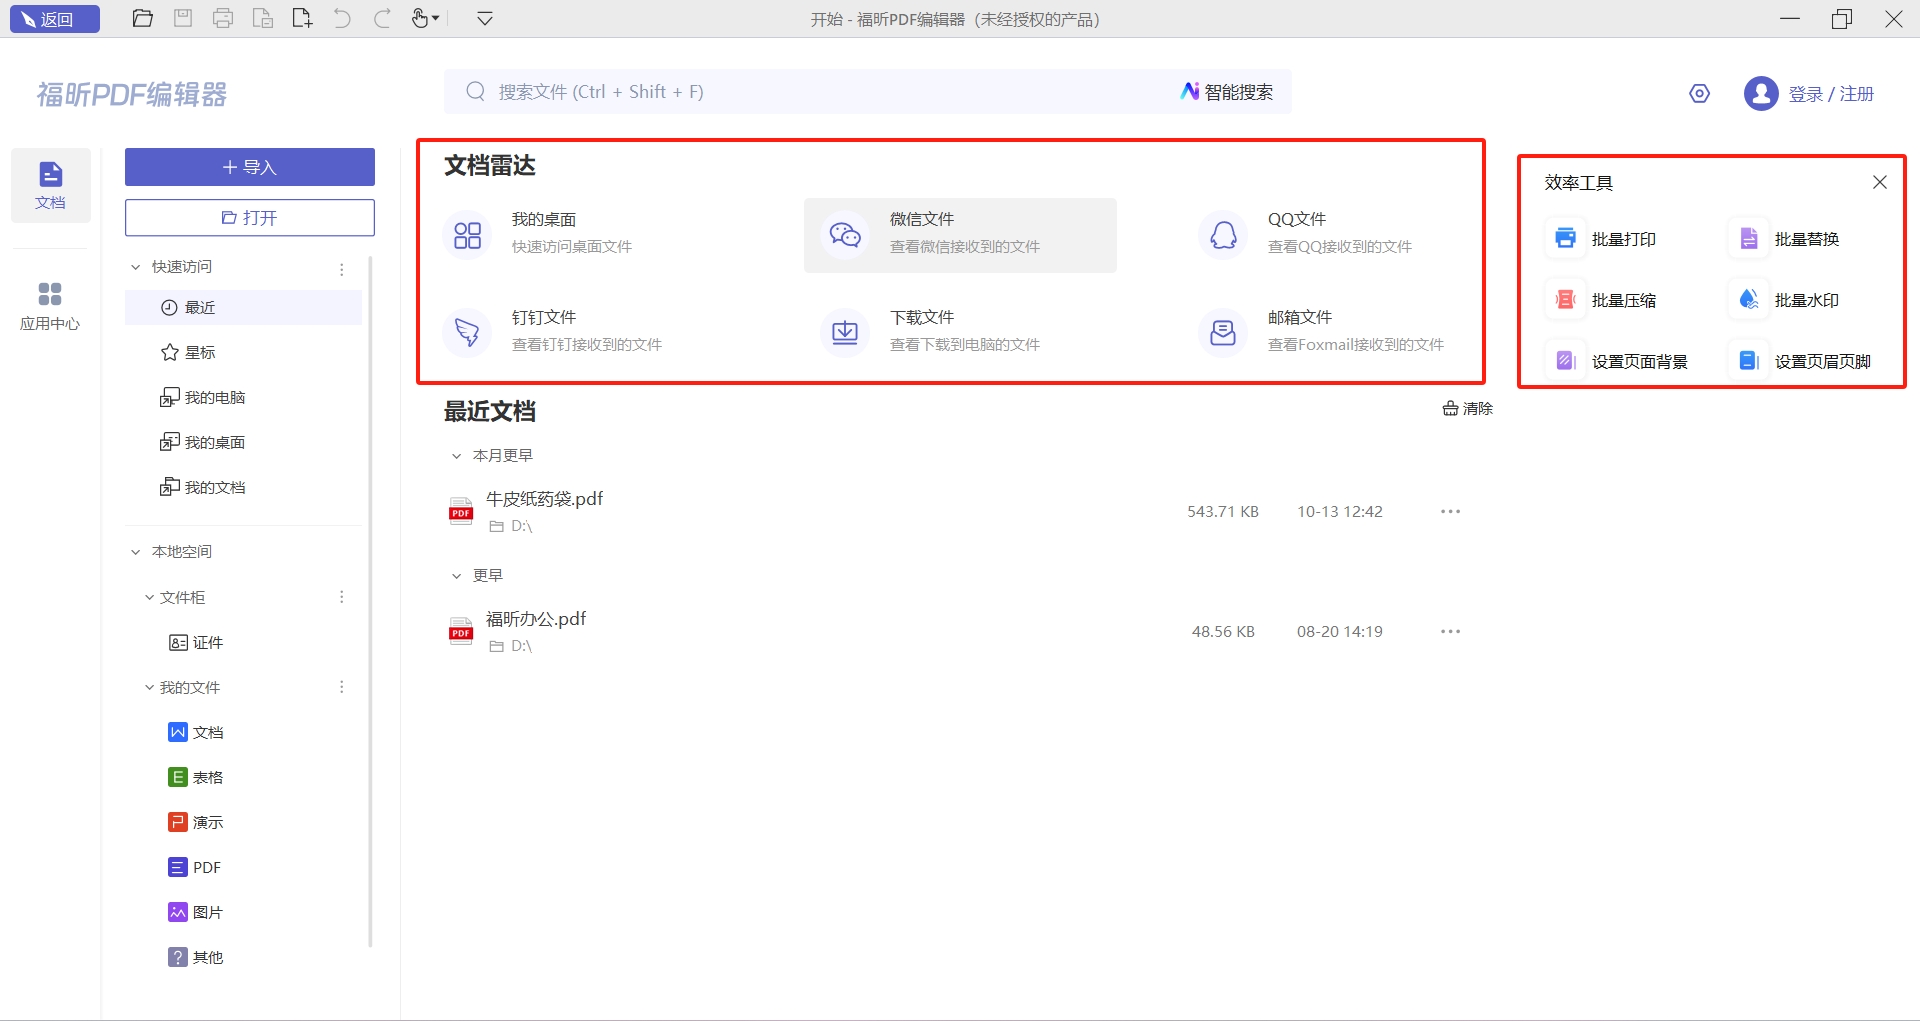The image size is (1920, 1021).
Task: Click the sidebar vertical scrollbar
Action: click(370, 600)
